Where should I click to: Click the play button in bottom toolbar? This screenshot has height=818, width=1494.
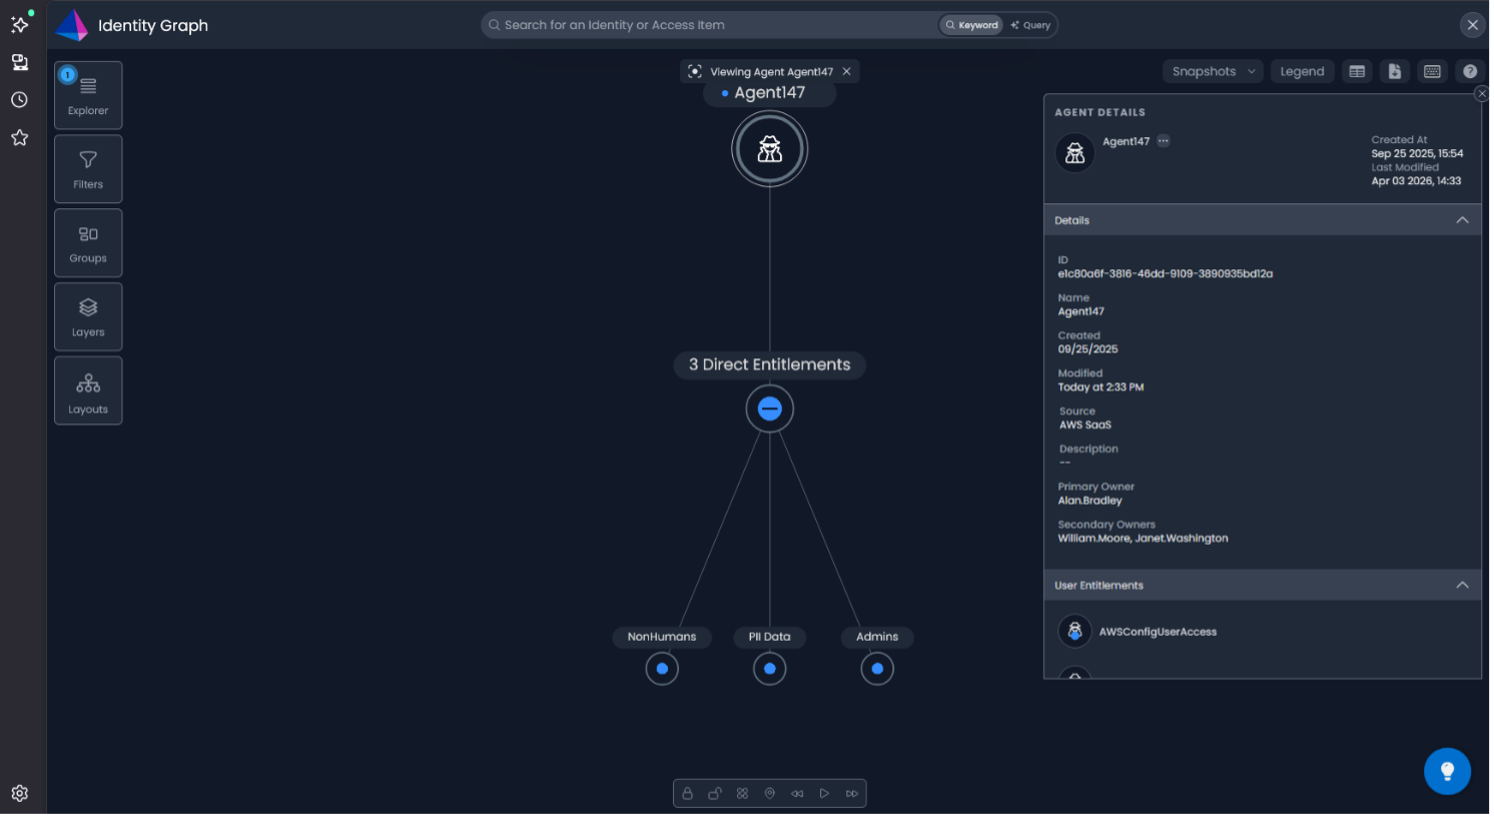coord(825,794)
